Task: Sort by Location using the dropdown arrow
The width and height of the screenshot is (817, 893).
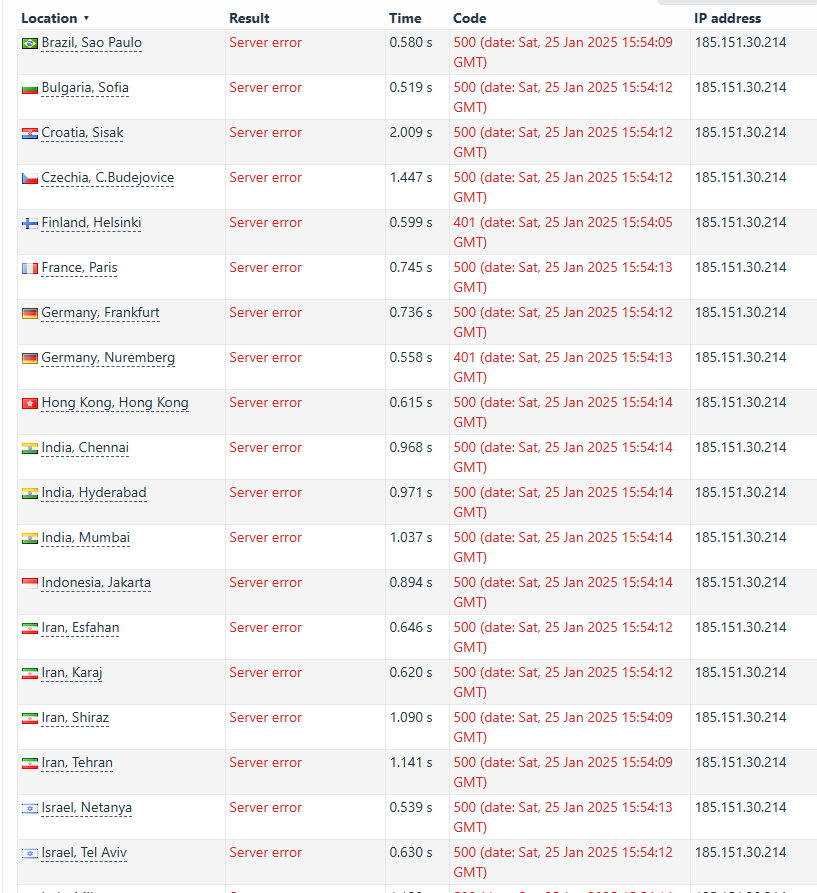Action: pyautogui.click(x=87, y=18)
